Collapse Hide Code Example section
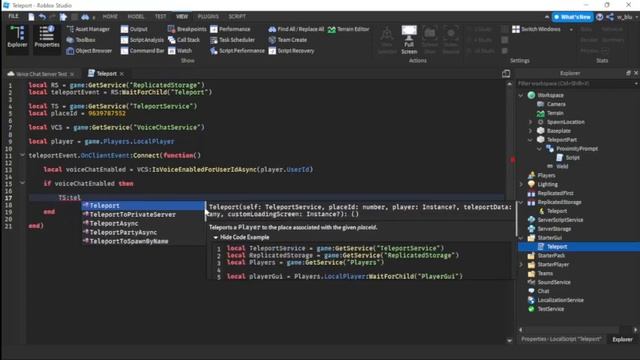Image resolution: width=640 pixels, height=360 pixels. (x=216, y=237)
